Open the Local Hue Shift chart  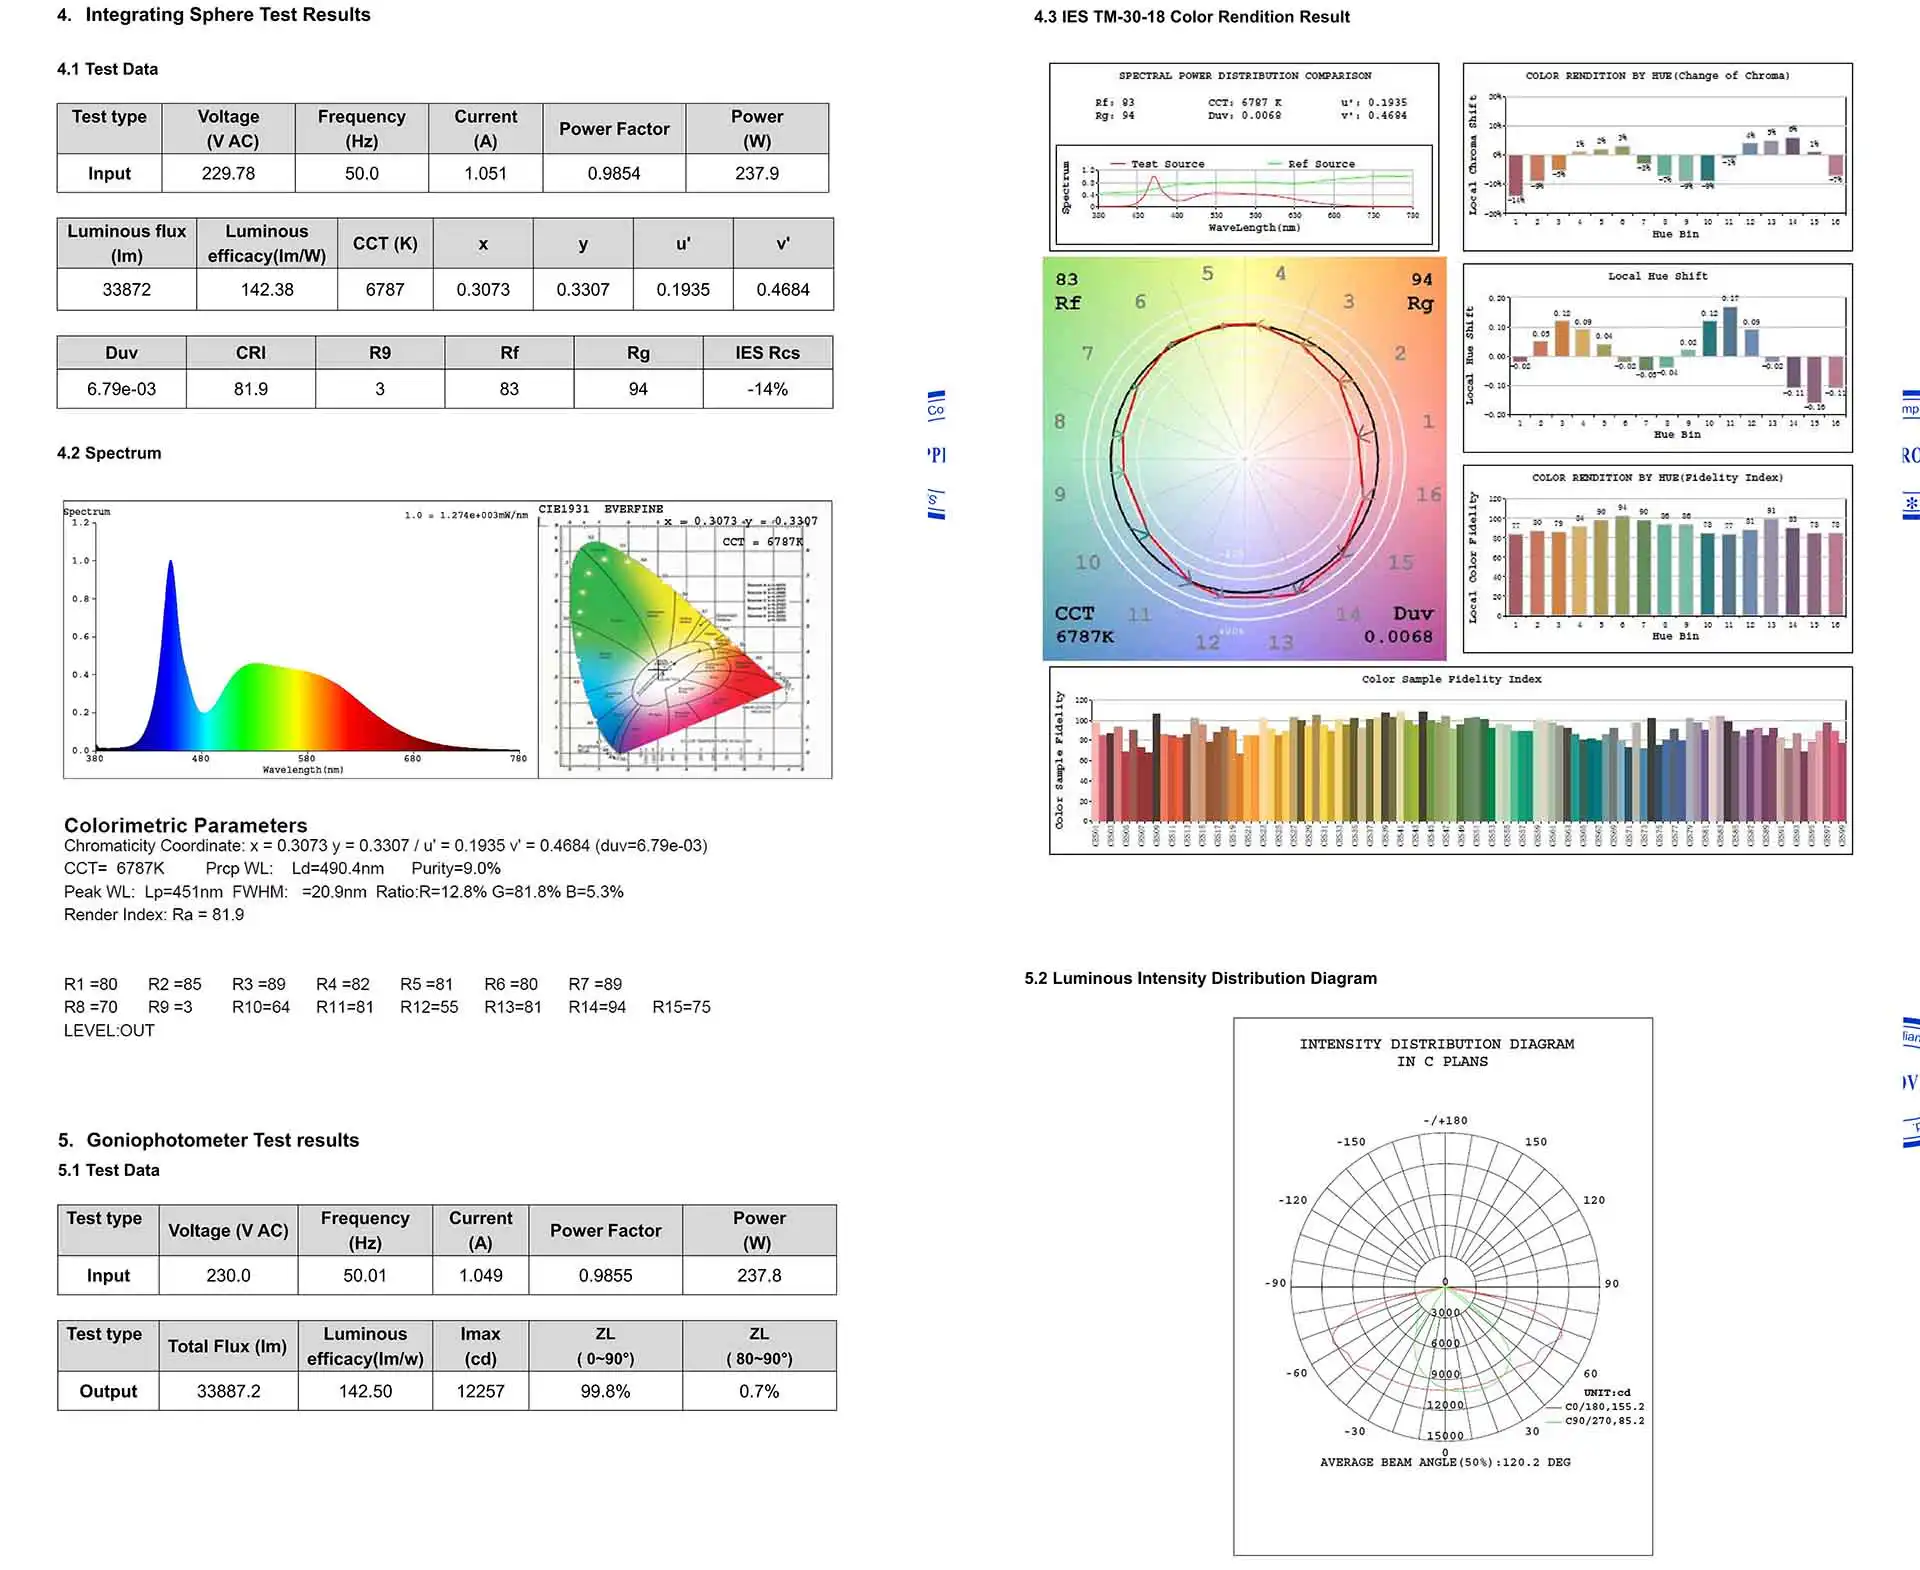pos(1657,358)
